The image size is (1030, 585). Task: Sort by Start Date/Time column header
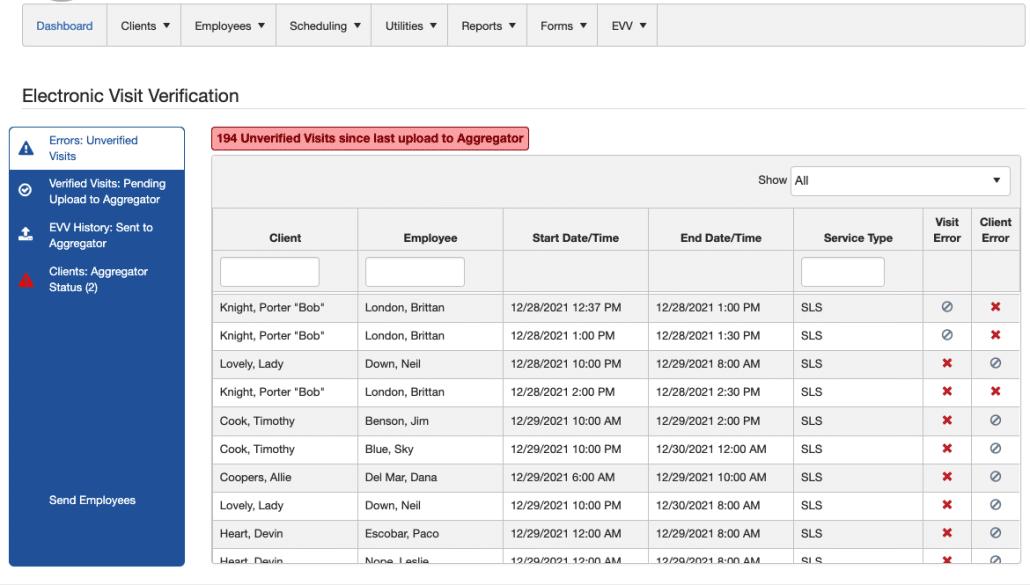pos(575,238)
